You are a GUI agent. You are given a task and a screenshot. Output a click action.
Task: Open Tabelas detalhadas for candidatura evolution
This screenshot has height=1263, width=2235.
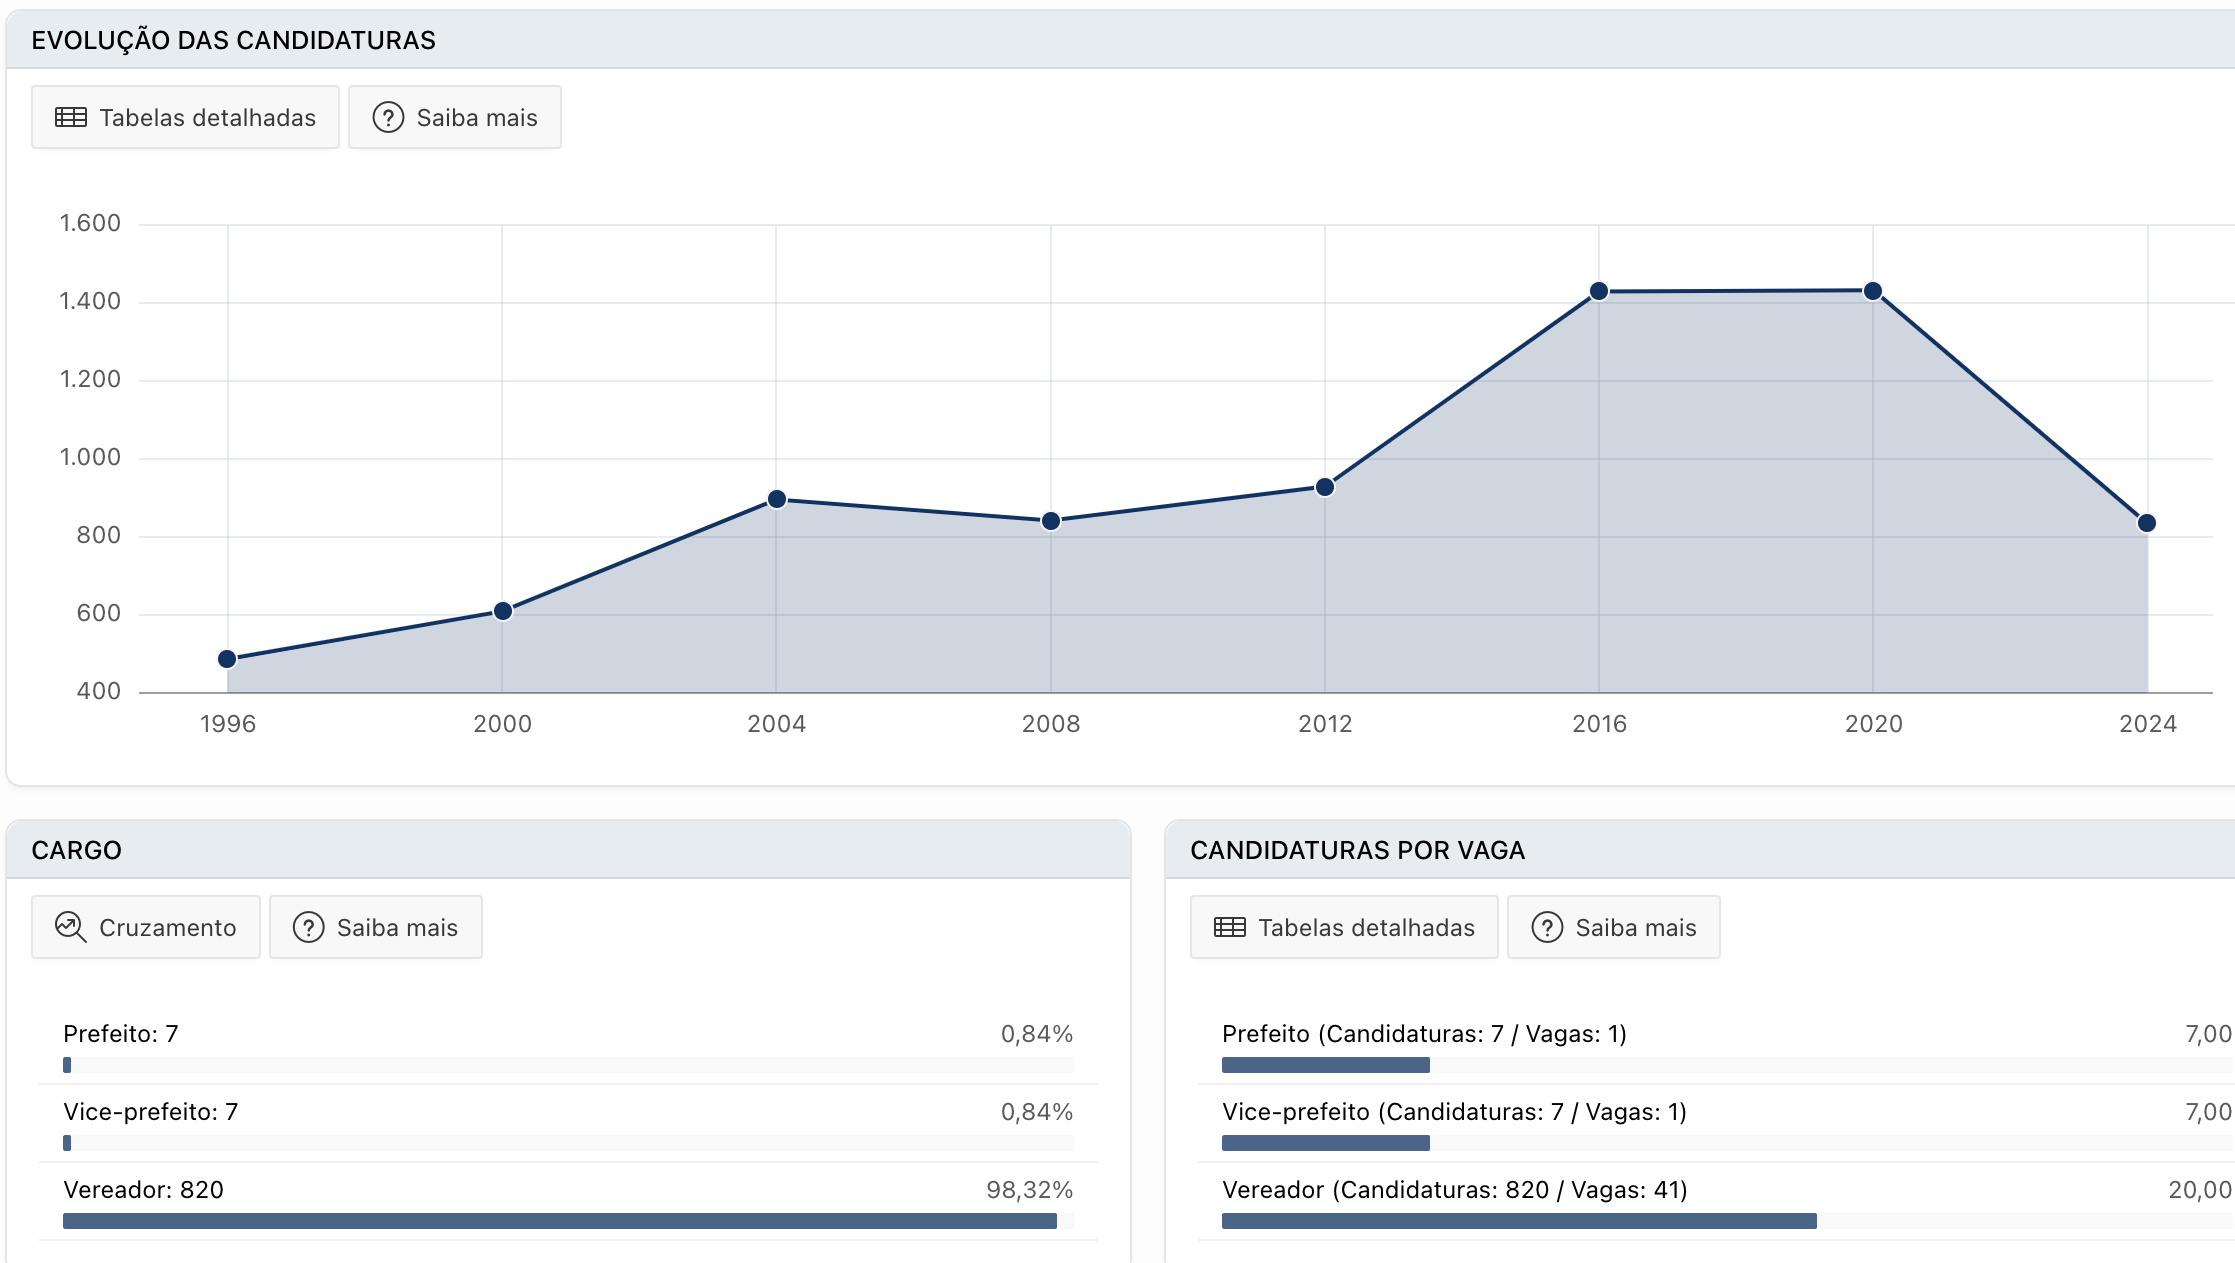pyautogui.click(x=186, y=118)
